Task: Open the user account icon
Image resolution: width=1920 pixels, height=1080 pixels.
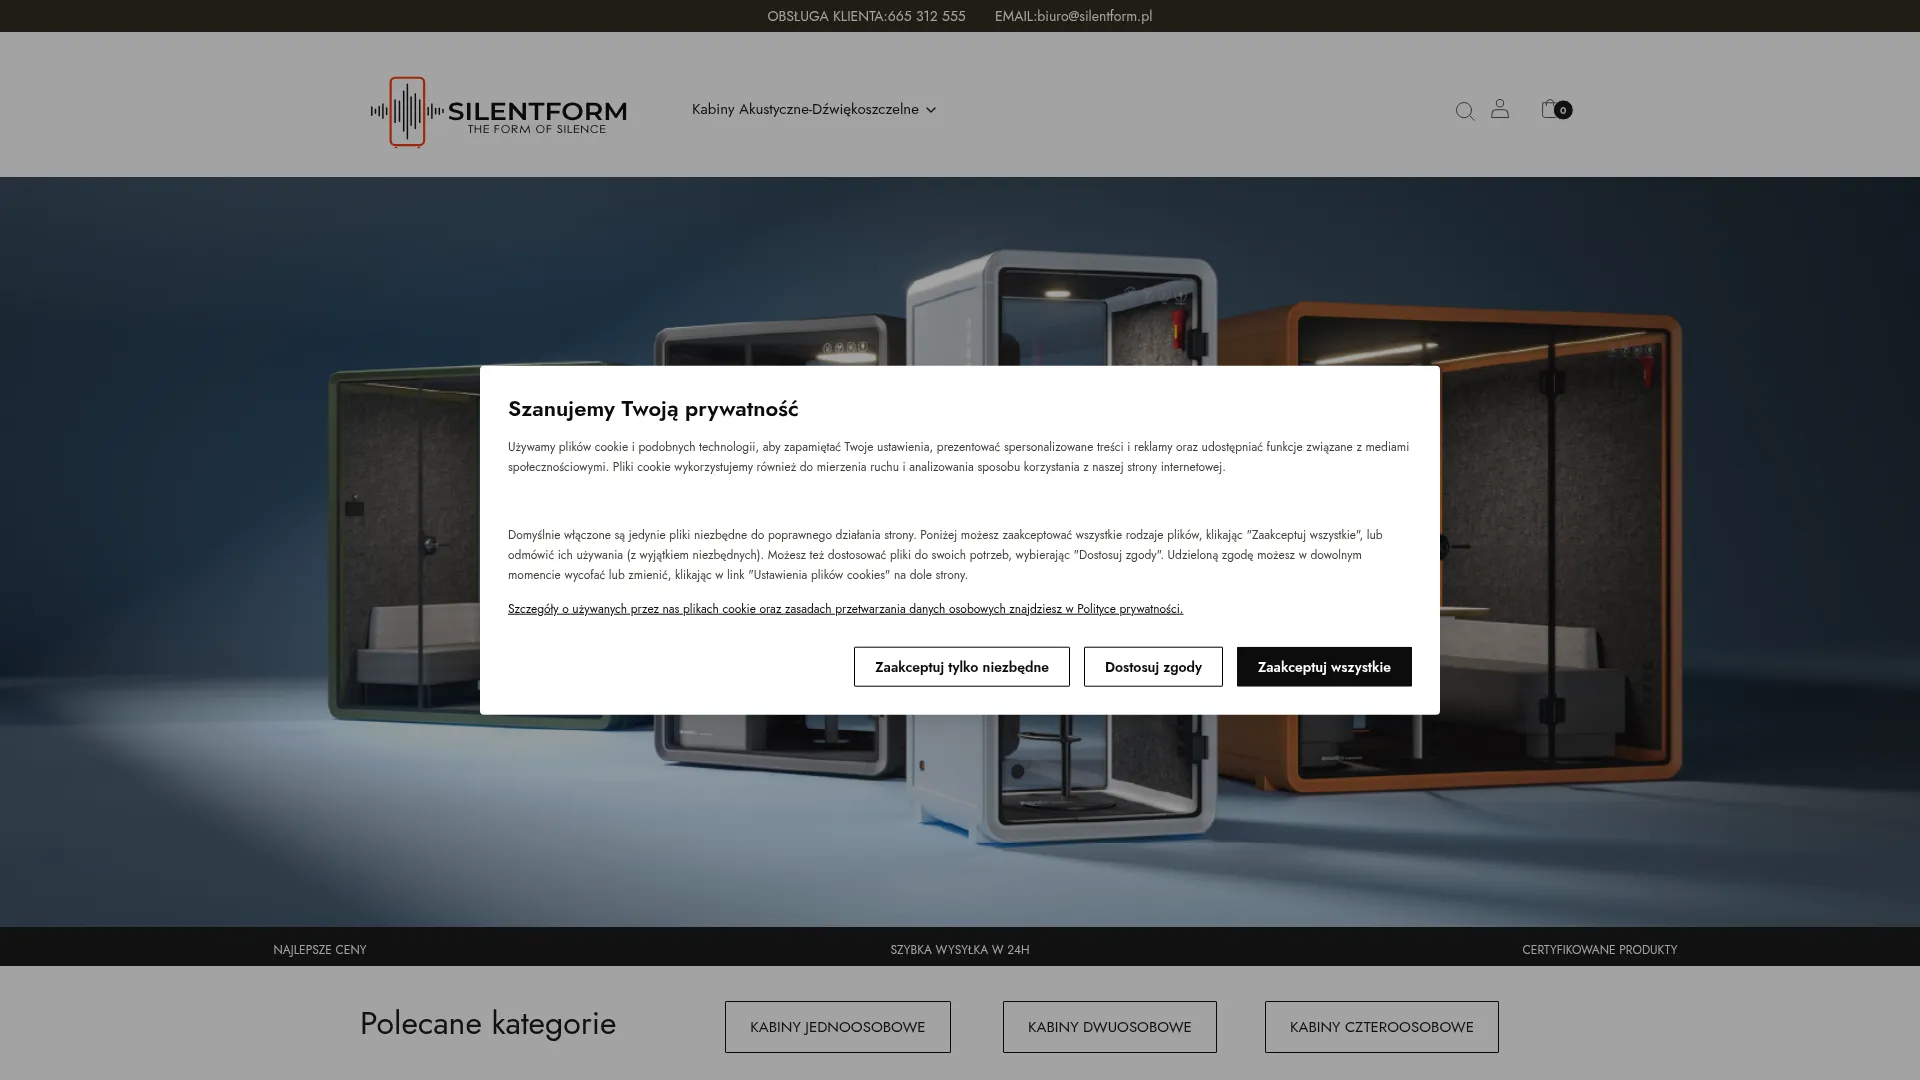Action: (x=1499, y=110)
